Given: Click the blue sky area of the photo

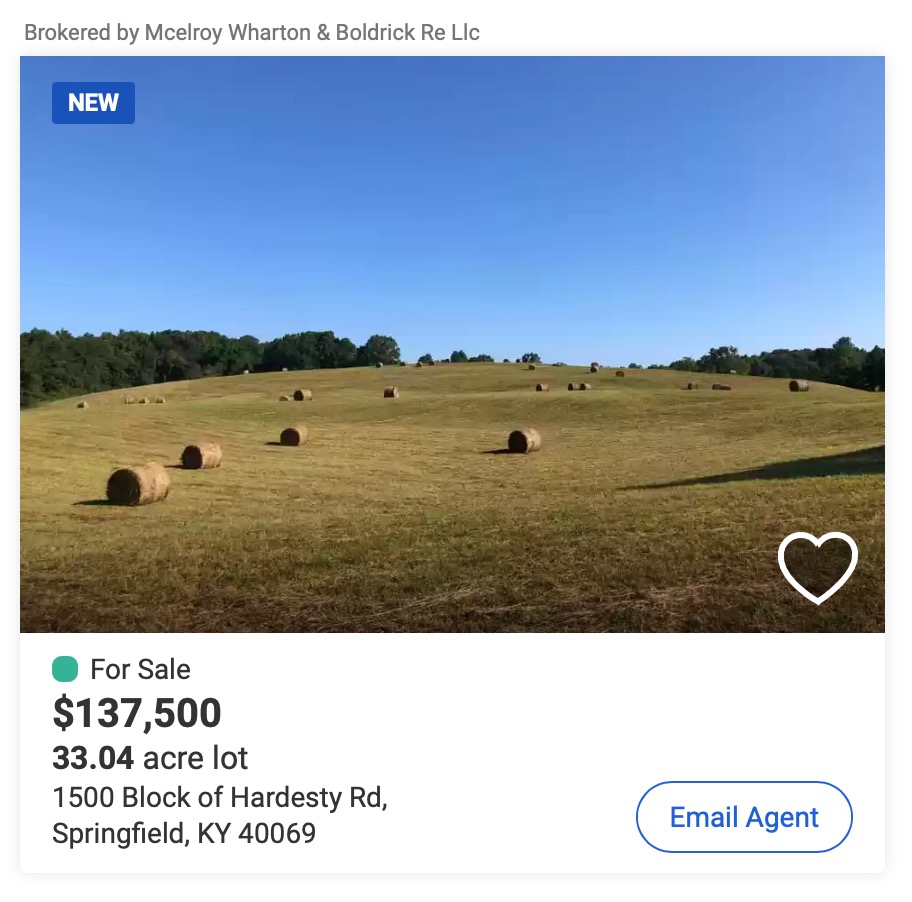Looking at the screenshot, I should point(450,200).
